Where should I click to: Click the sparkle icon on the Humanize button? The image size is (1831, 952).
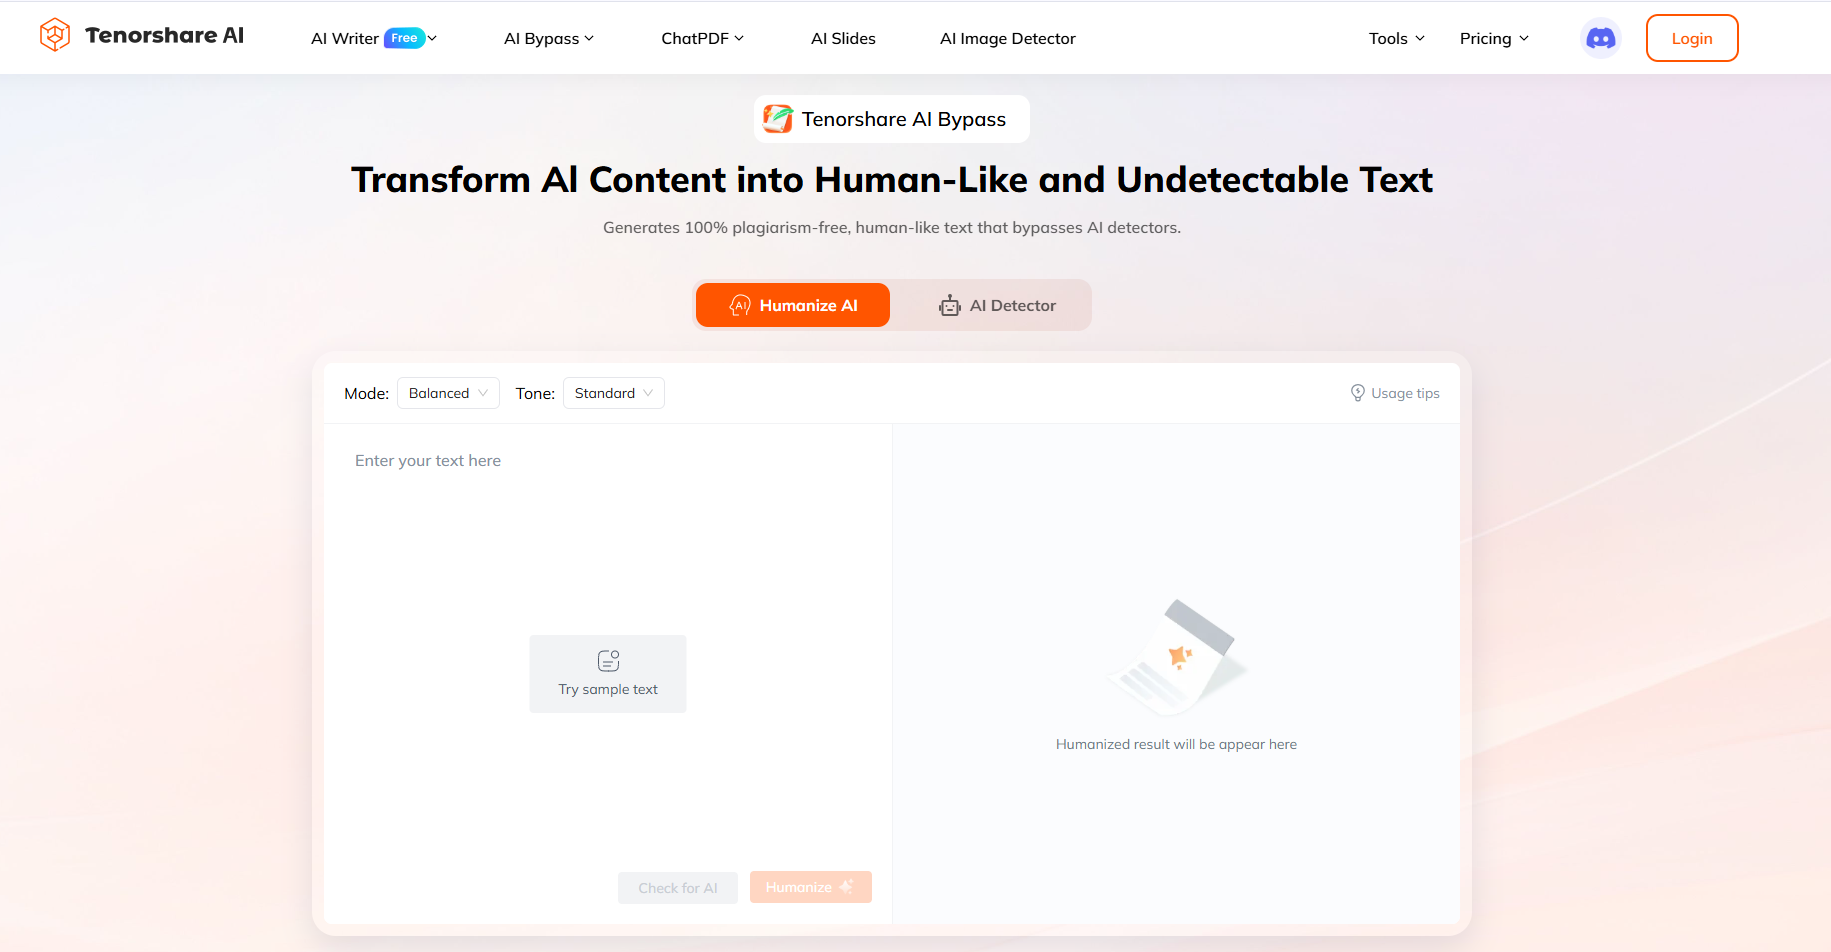pyautogui.click(x=846, y=886)
